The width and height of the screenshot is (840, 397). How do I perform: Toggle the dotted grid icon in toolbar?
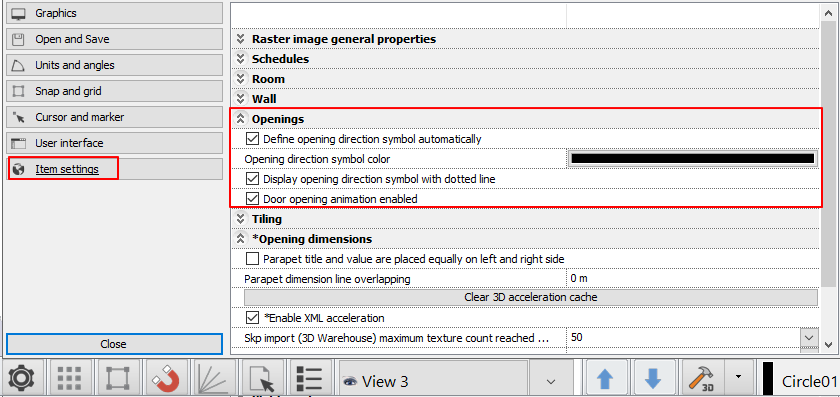click(x=69, y=379)
